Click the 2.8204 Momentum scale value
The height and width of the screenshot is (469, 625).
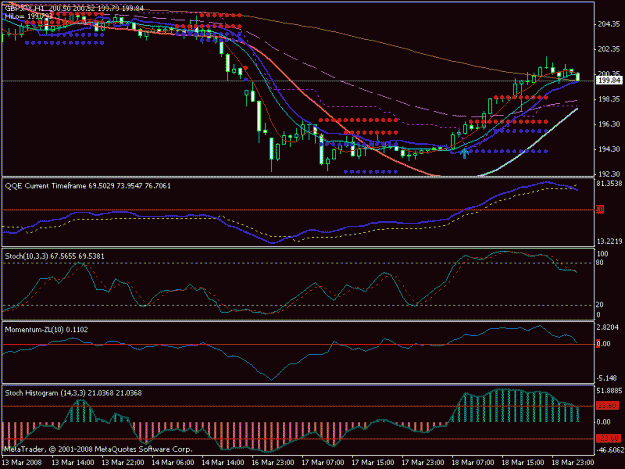point(608,327)
